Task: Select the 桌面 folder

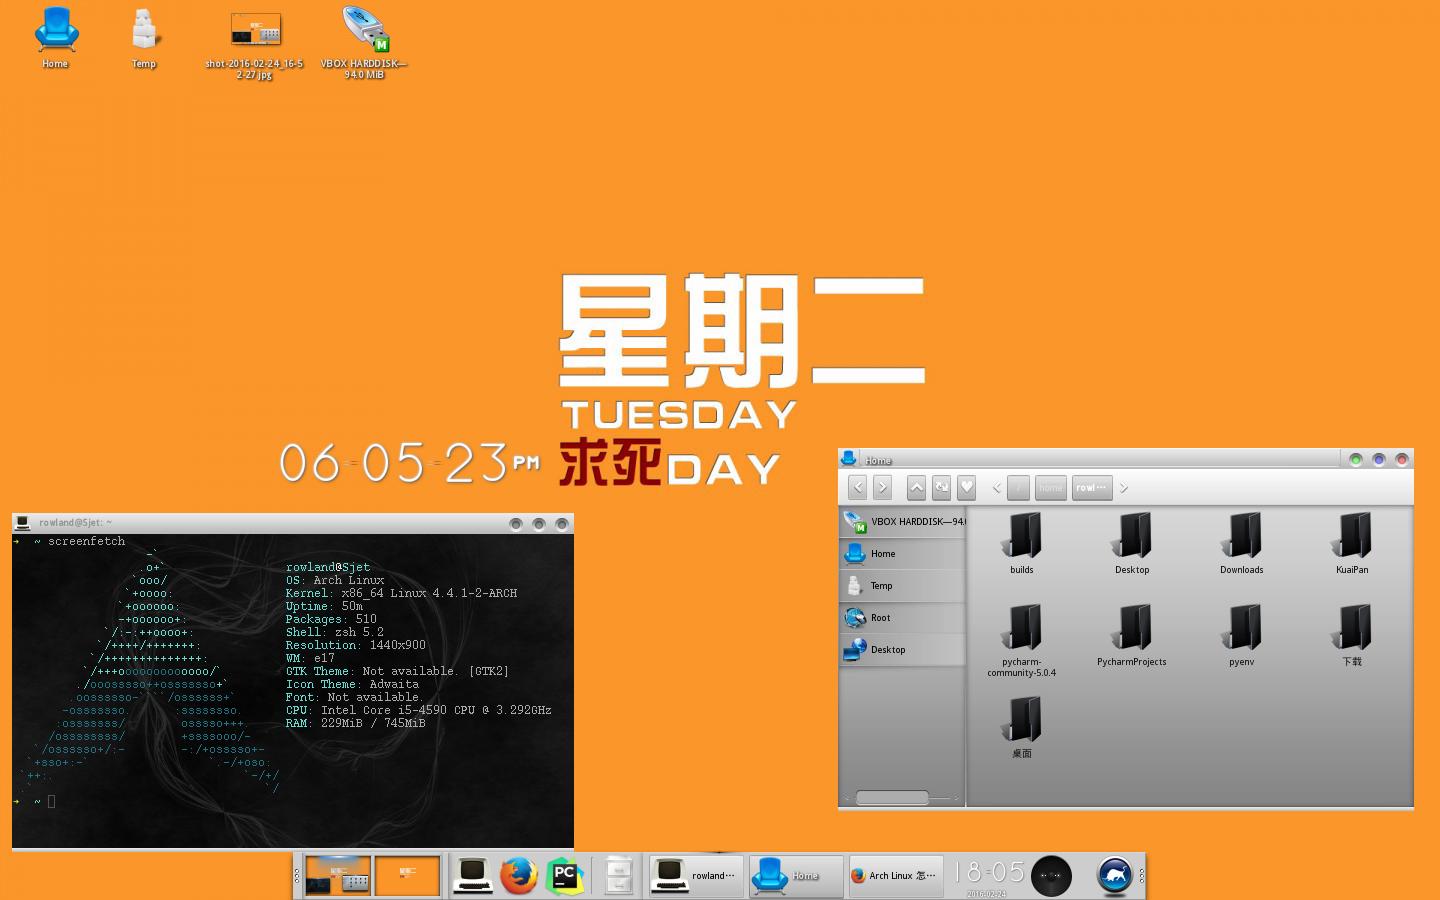Action: 1022,727
